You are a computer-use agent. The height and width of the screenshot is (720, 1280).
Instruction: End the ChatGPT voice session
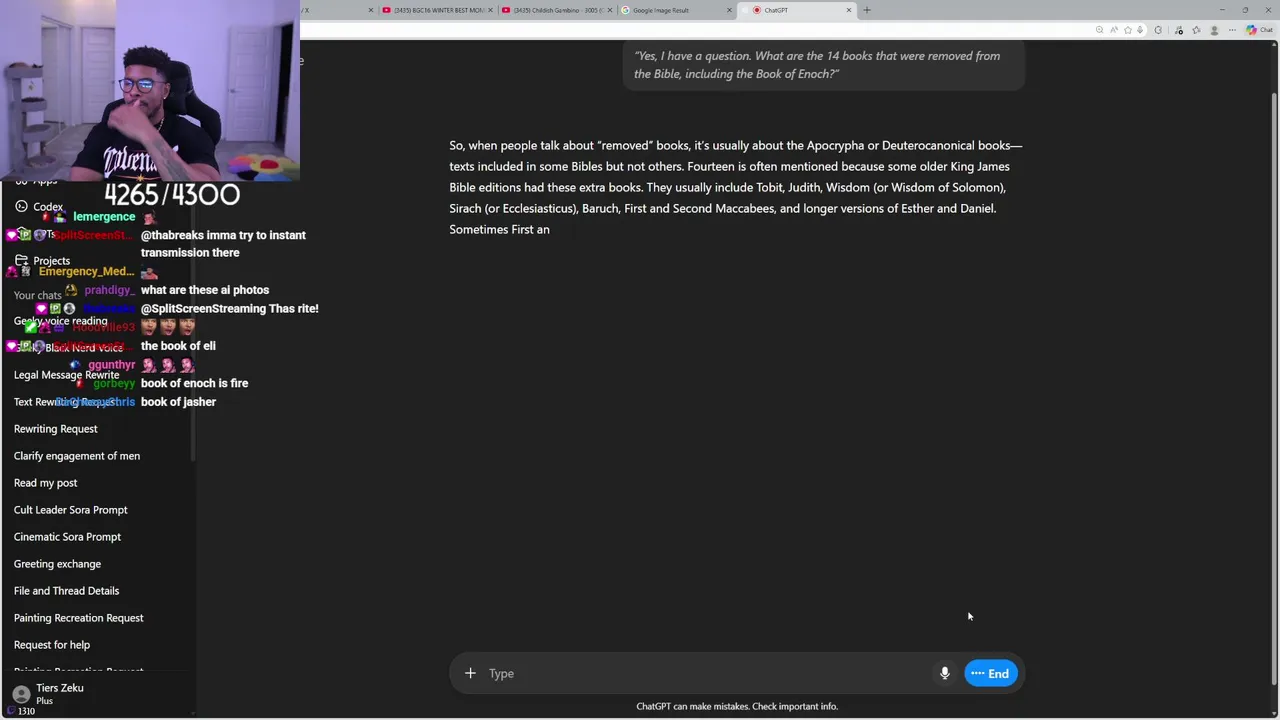(x=990, y=673)
